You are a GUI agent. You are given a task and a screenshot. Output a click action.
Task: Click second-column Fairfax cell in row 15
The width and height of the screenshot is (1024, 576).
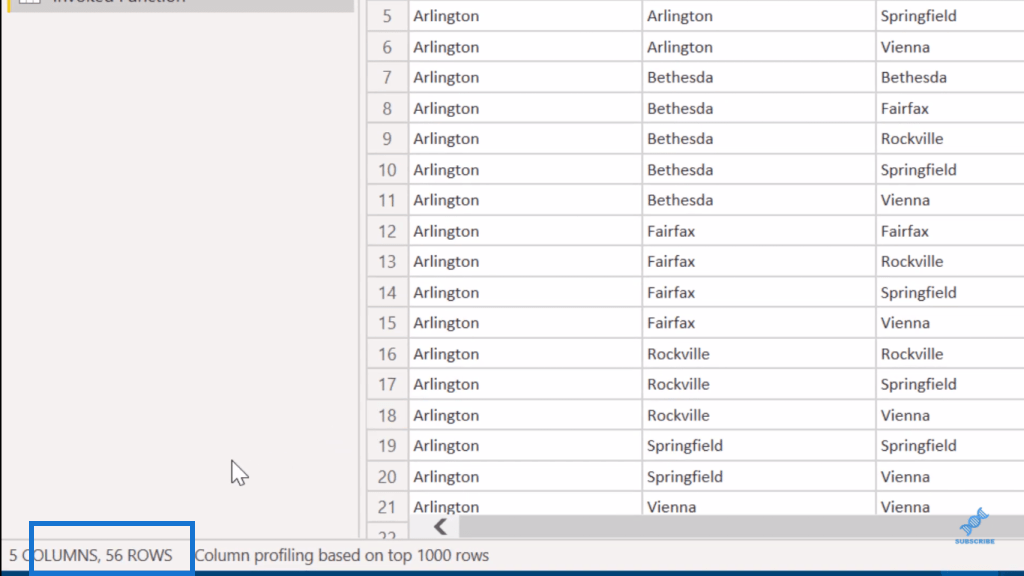(759, 323)
